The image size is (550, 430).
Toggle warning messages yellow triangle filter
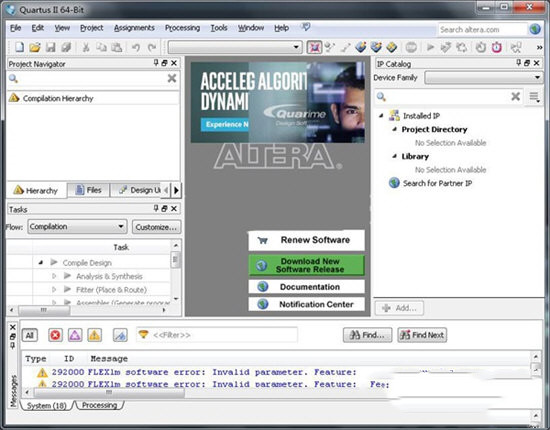pyautogui.click(x=94, y=335)
